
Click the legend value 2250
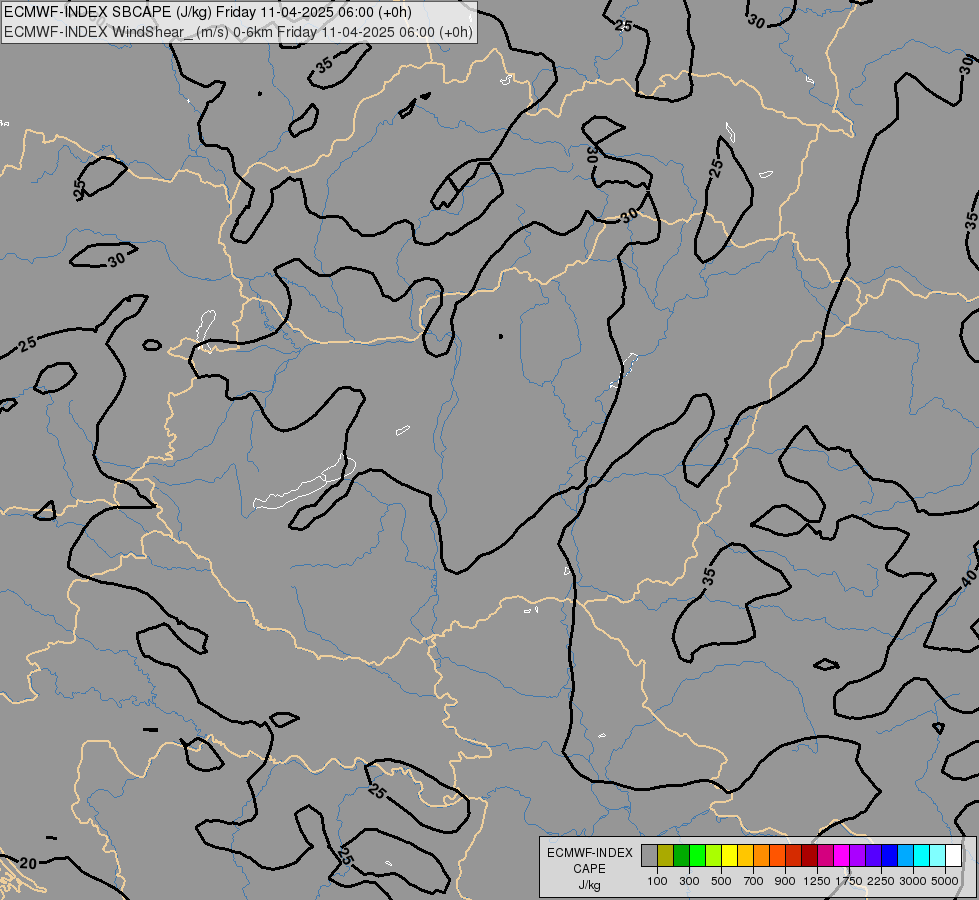tap(881, 881)
